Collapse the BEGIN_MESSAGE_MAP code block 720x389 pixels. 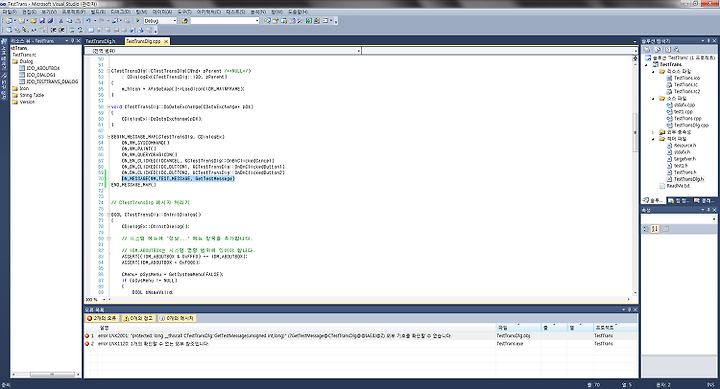pyautogui.click(x=109, y=137)
